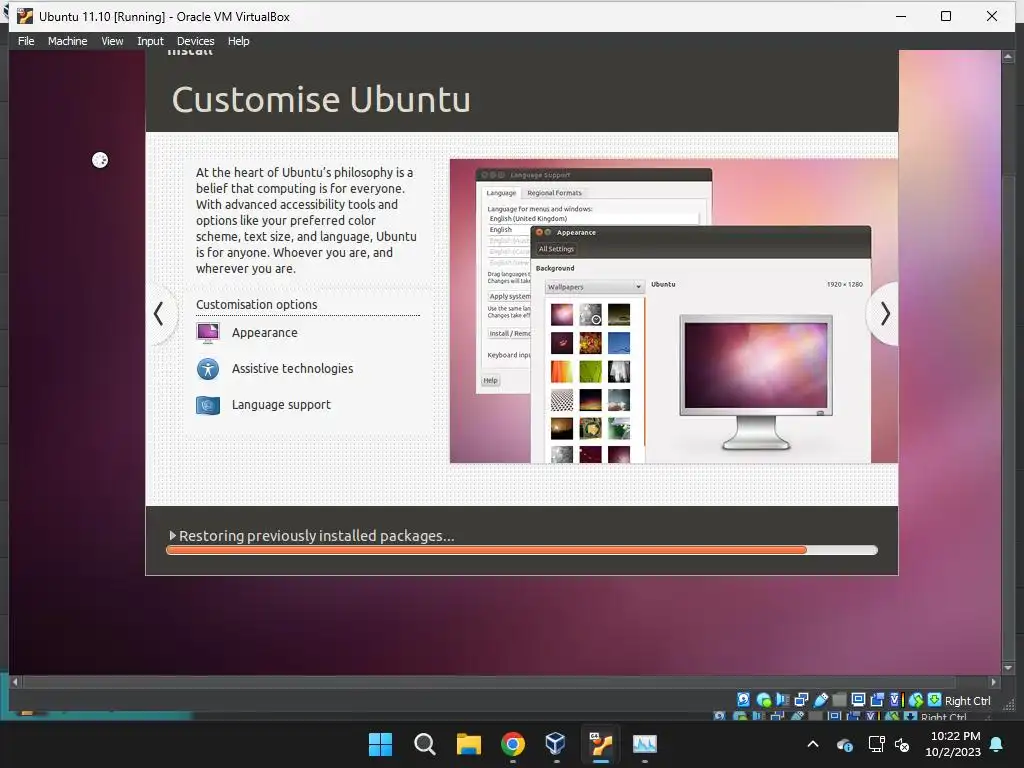Click the mouse integration status icon
Viewport: 1024px width, 768px height.
point(916,699)
